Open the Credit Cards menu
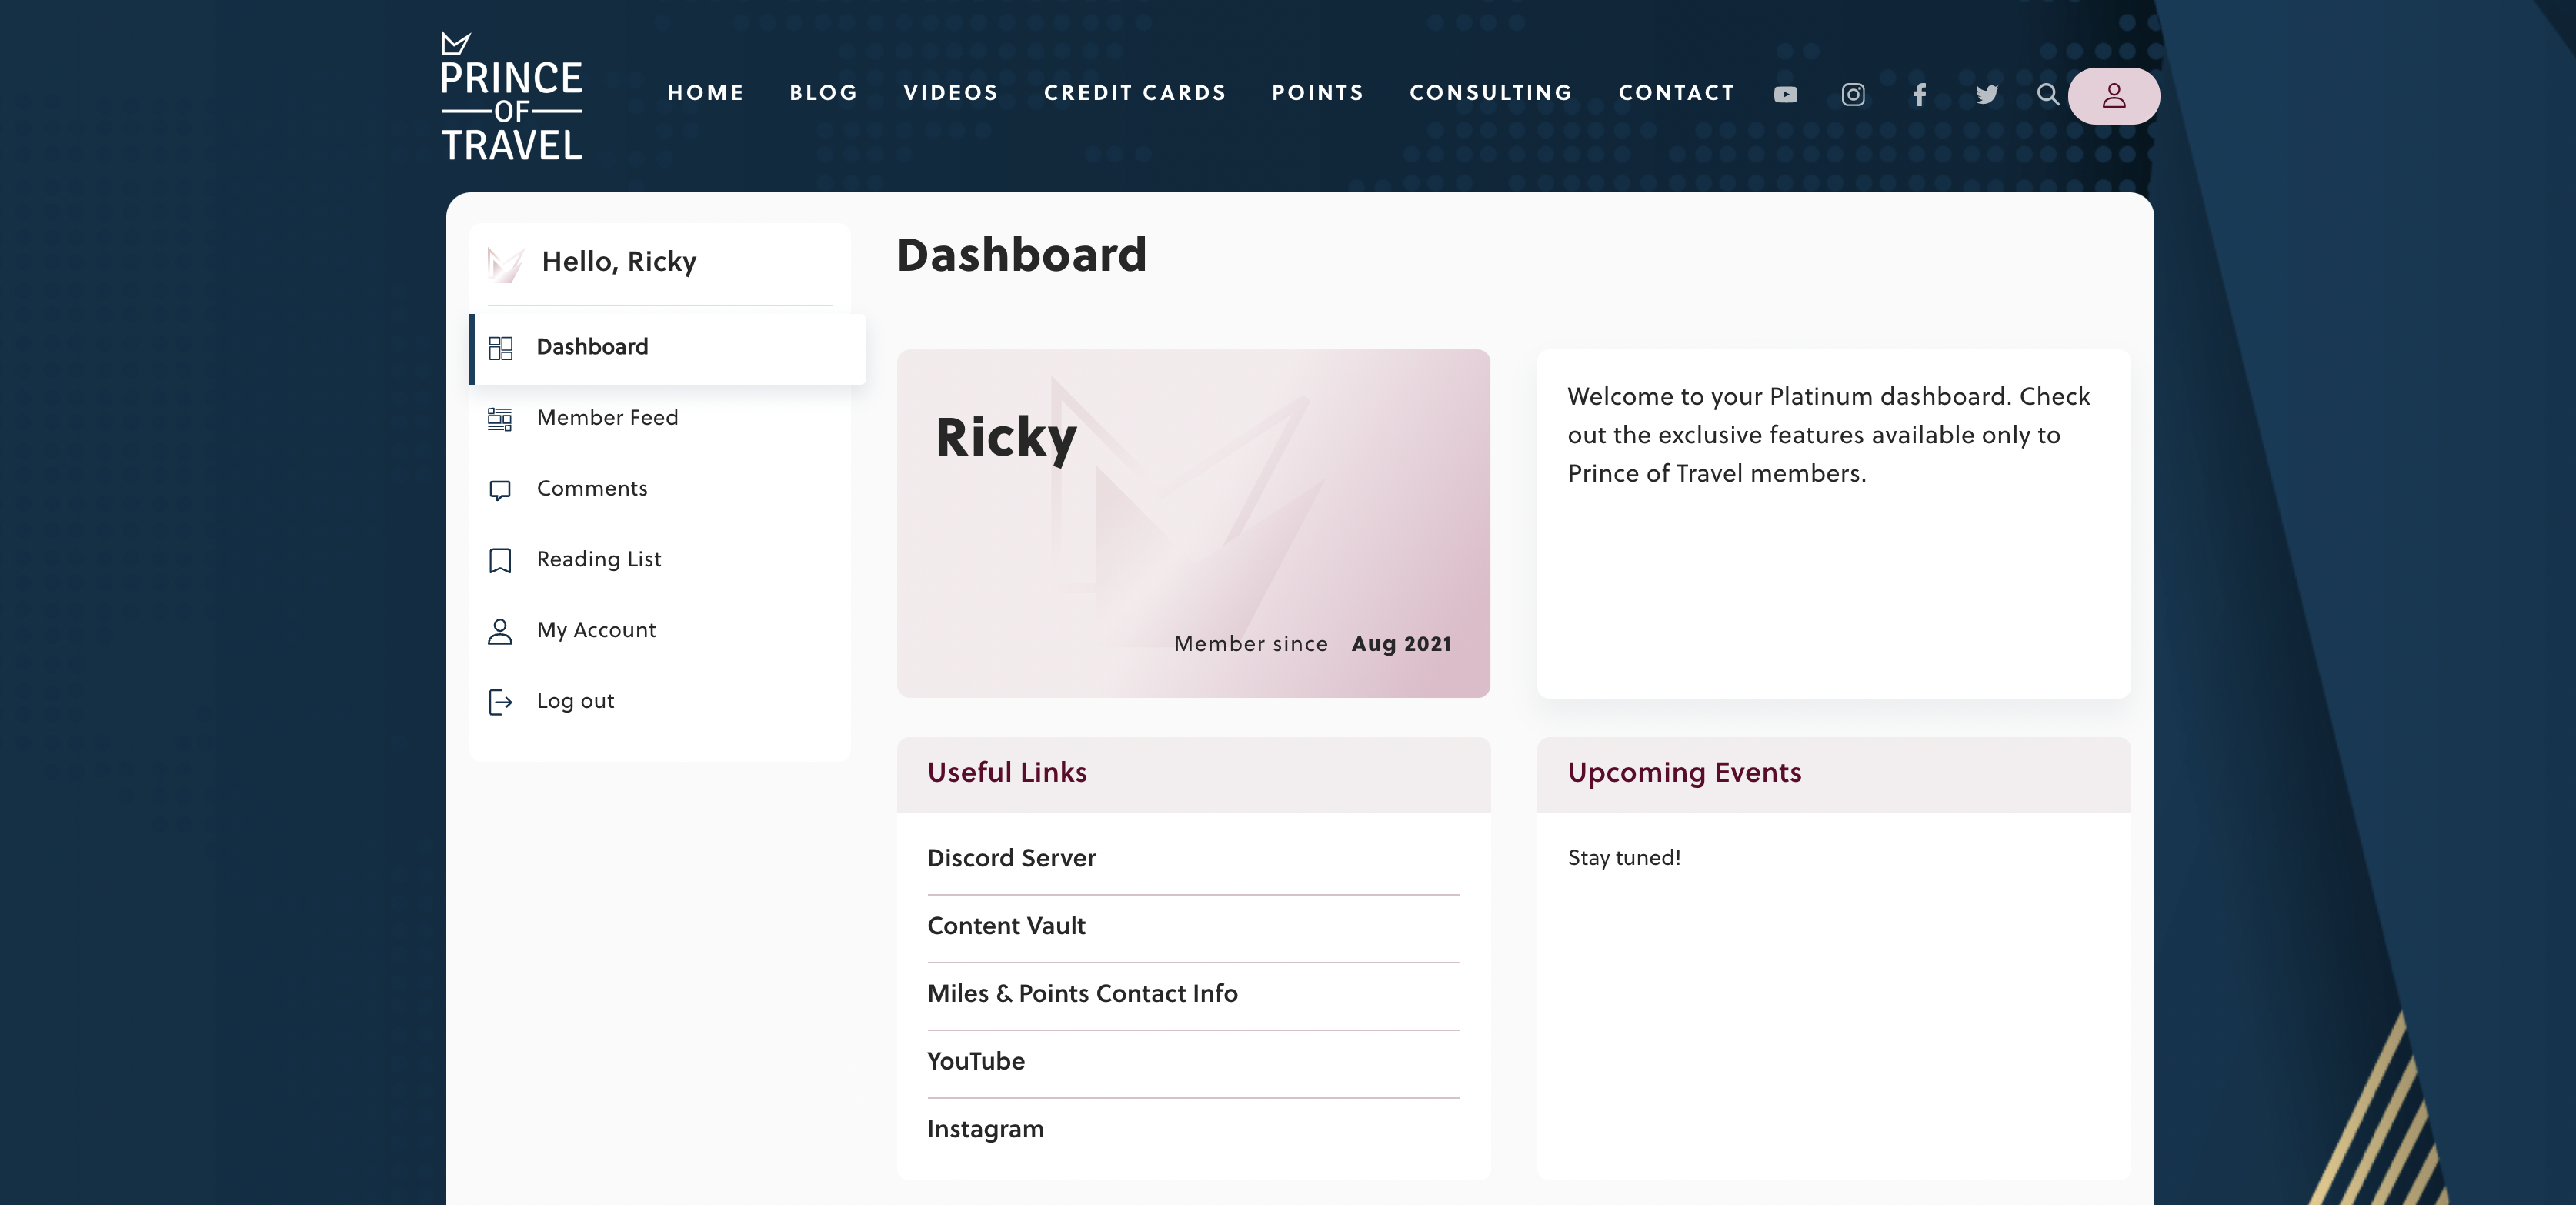Viewport: 2576px width, 1205px height. coord(1134,93)
